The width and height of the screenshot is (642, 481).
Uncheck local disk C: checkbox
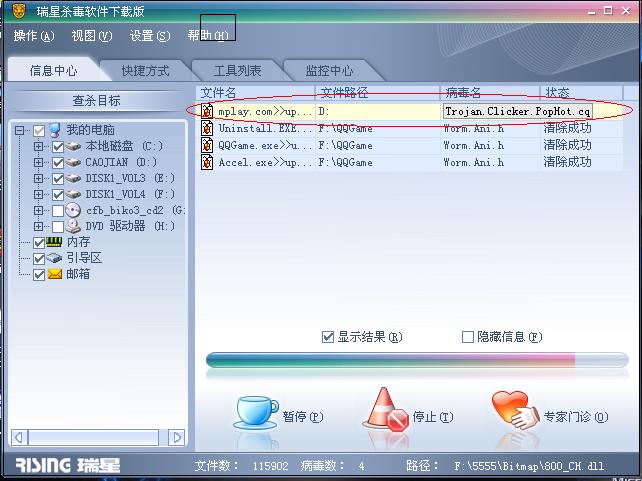coord(58,147)
